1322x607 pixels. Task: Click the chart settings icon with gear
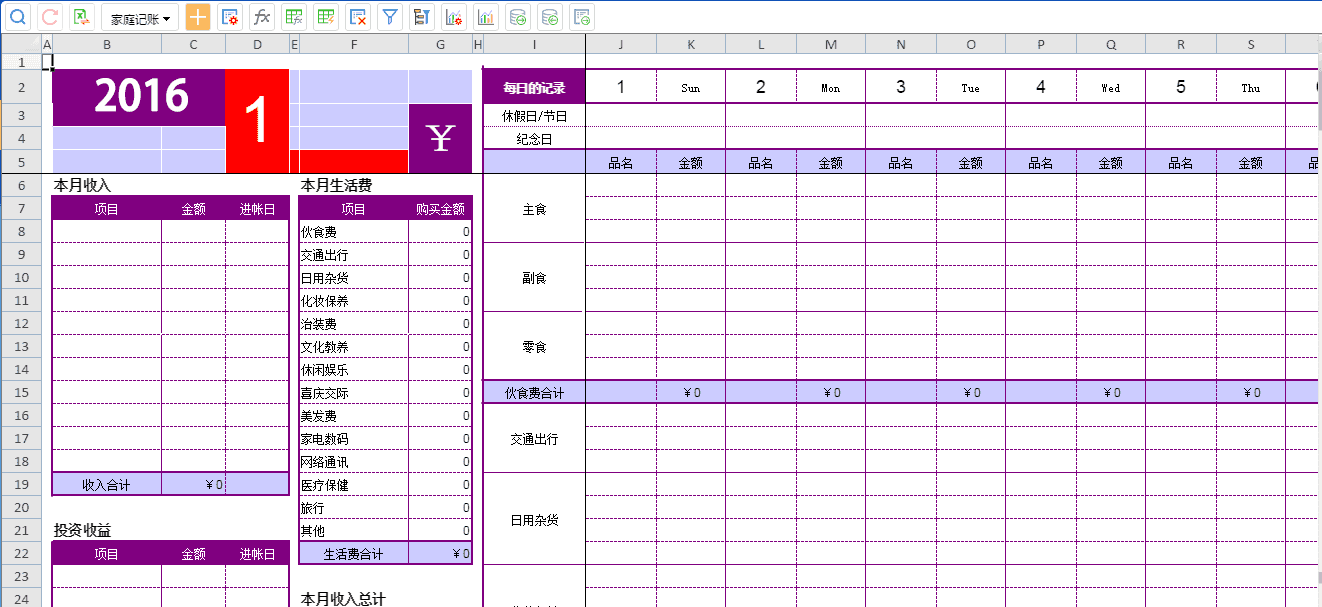pyautogui.click(x=454, y=17)
